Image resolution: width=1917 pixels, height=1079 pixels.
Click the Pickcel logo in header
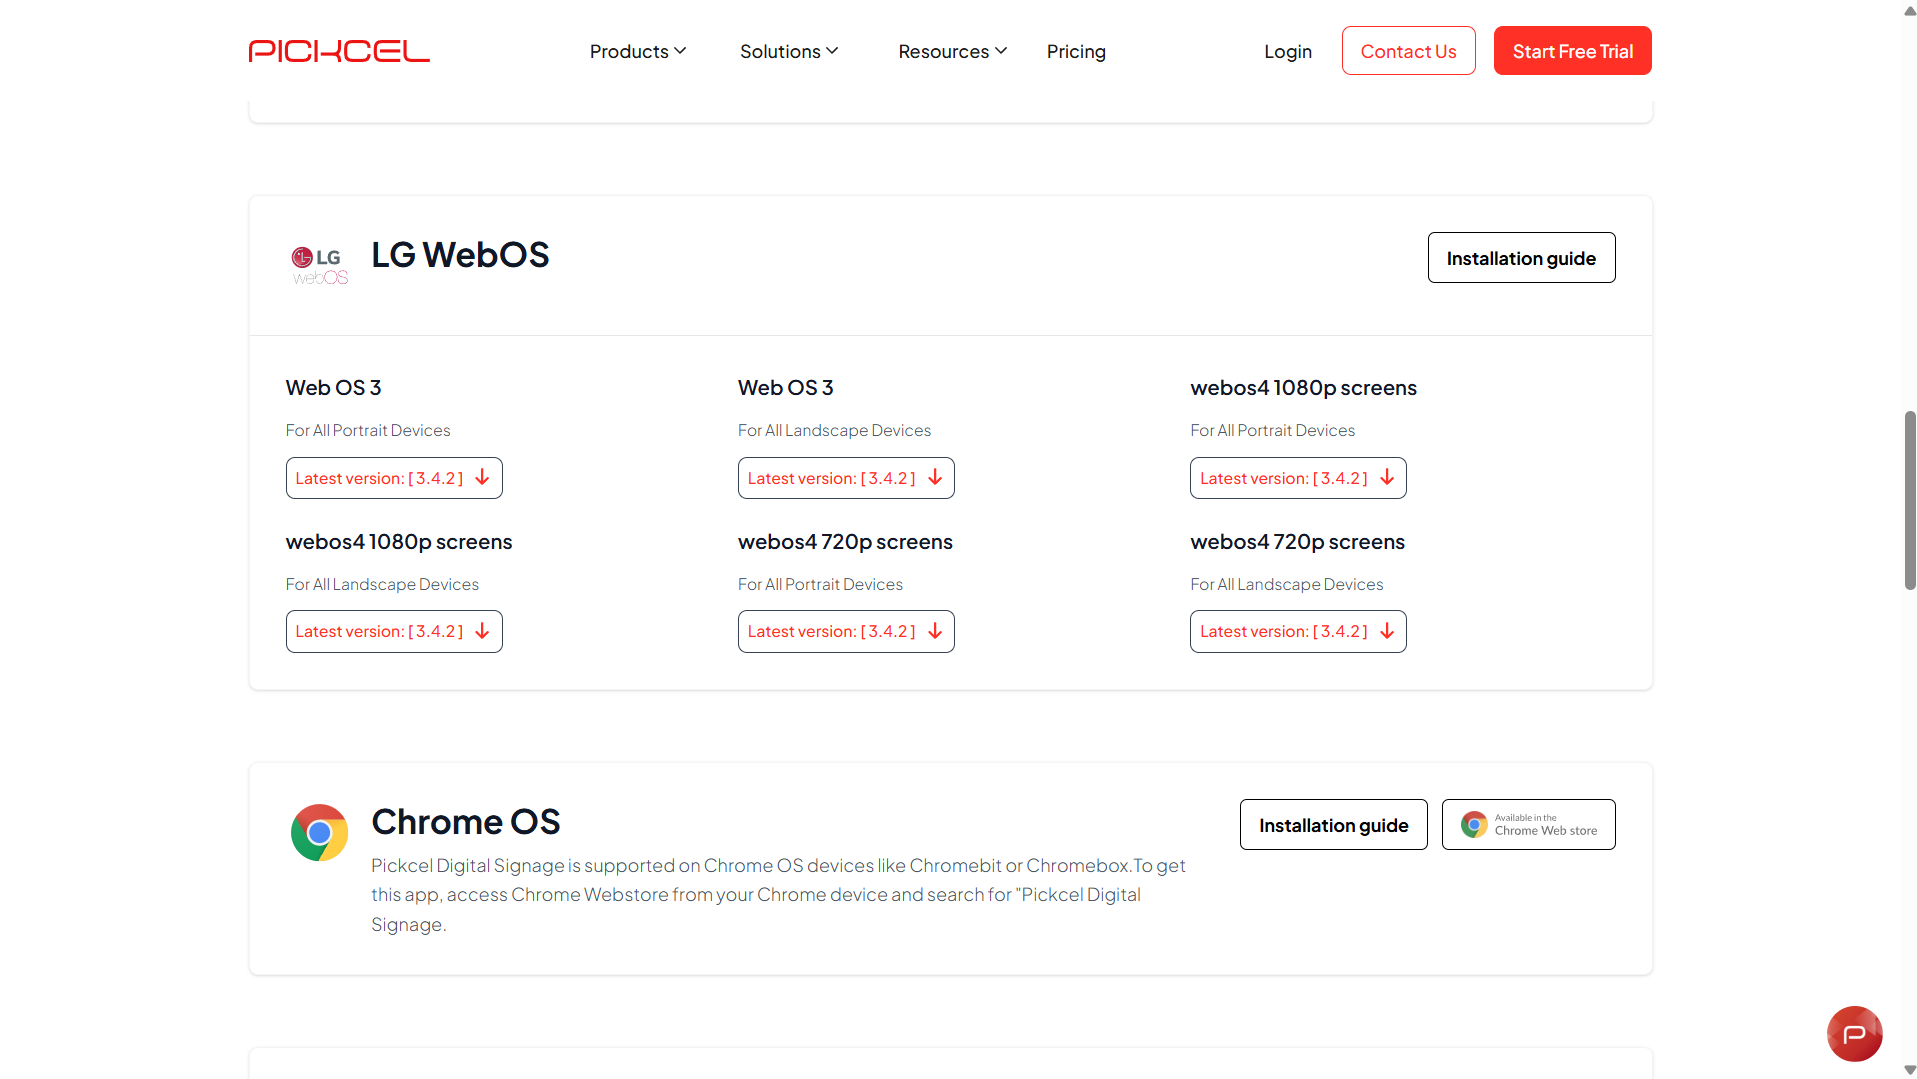(339, 51)
